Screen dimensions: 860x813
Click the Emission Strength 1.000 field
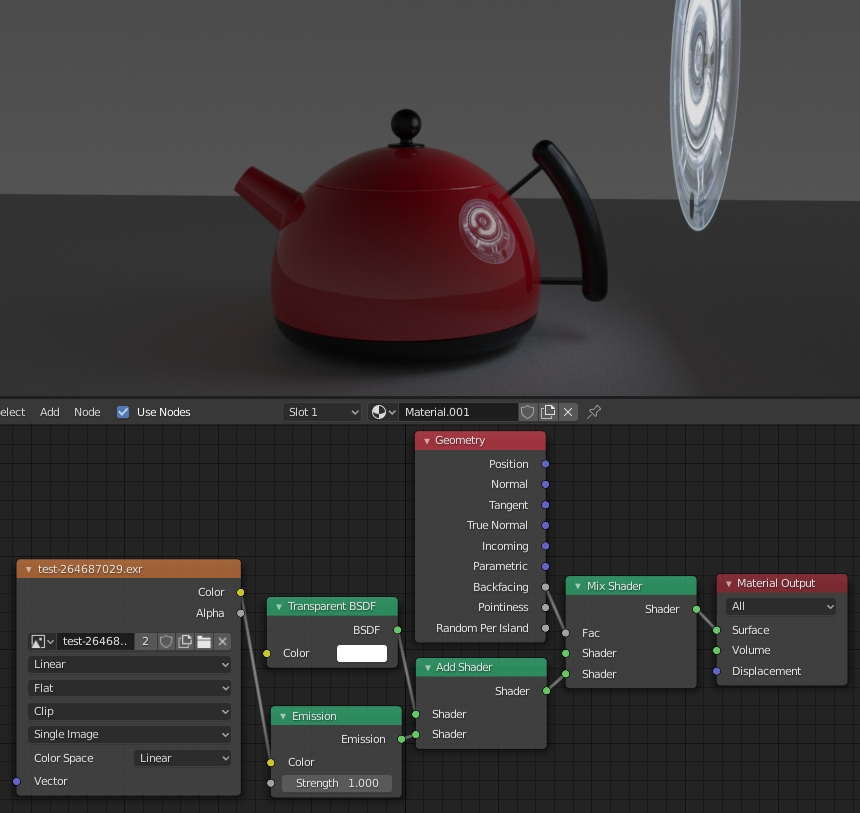(337, 783)
